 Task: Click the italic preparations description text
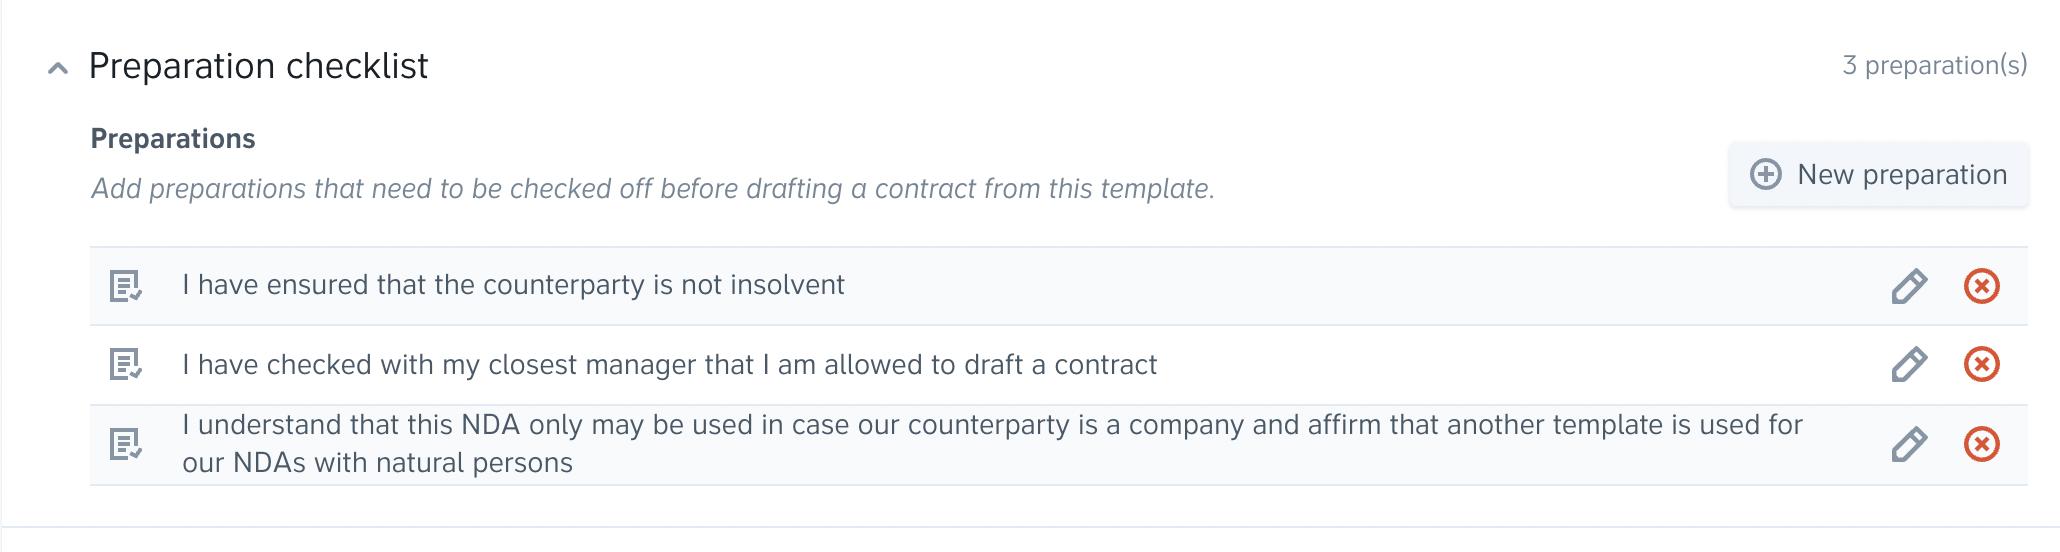(652, 189)
